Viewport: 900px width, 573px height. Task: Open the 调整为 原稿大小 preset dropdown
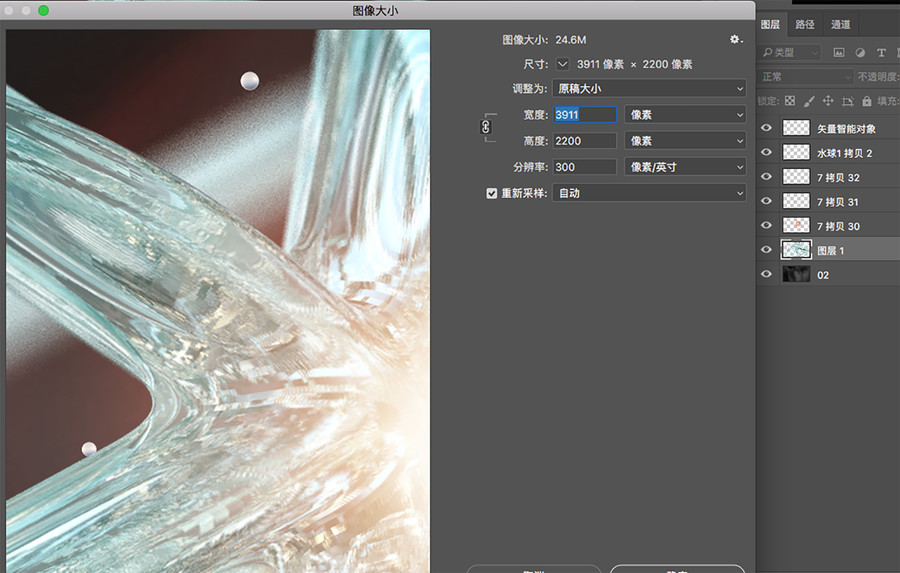649,88
